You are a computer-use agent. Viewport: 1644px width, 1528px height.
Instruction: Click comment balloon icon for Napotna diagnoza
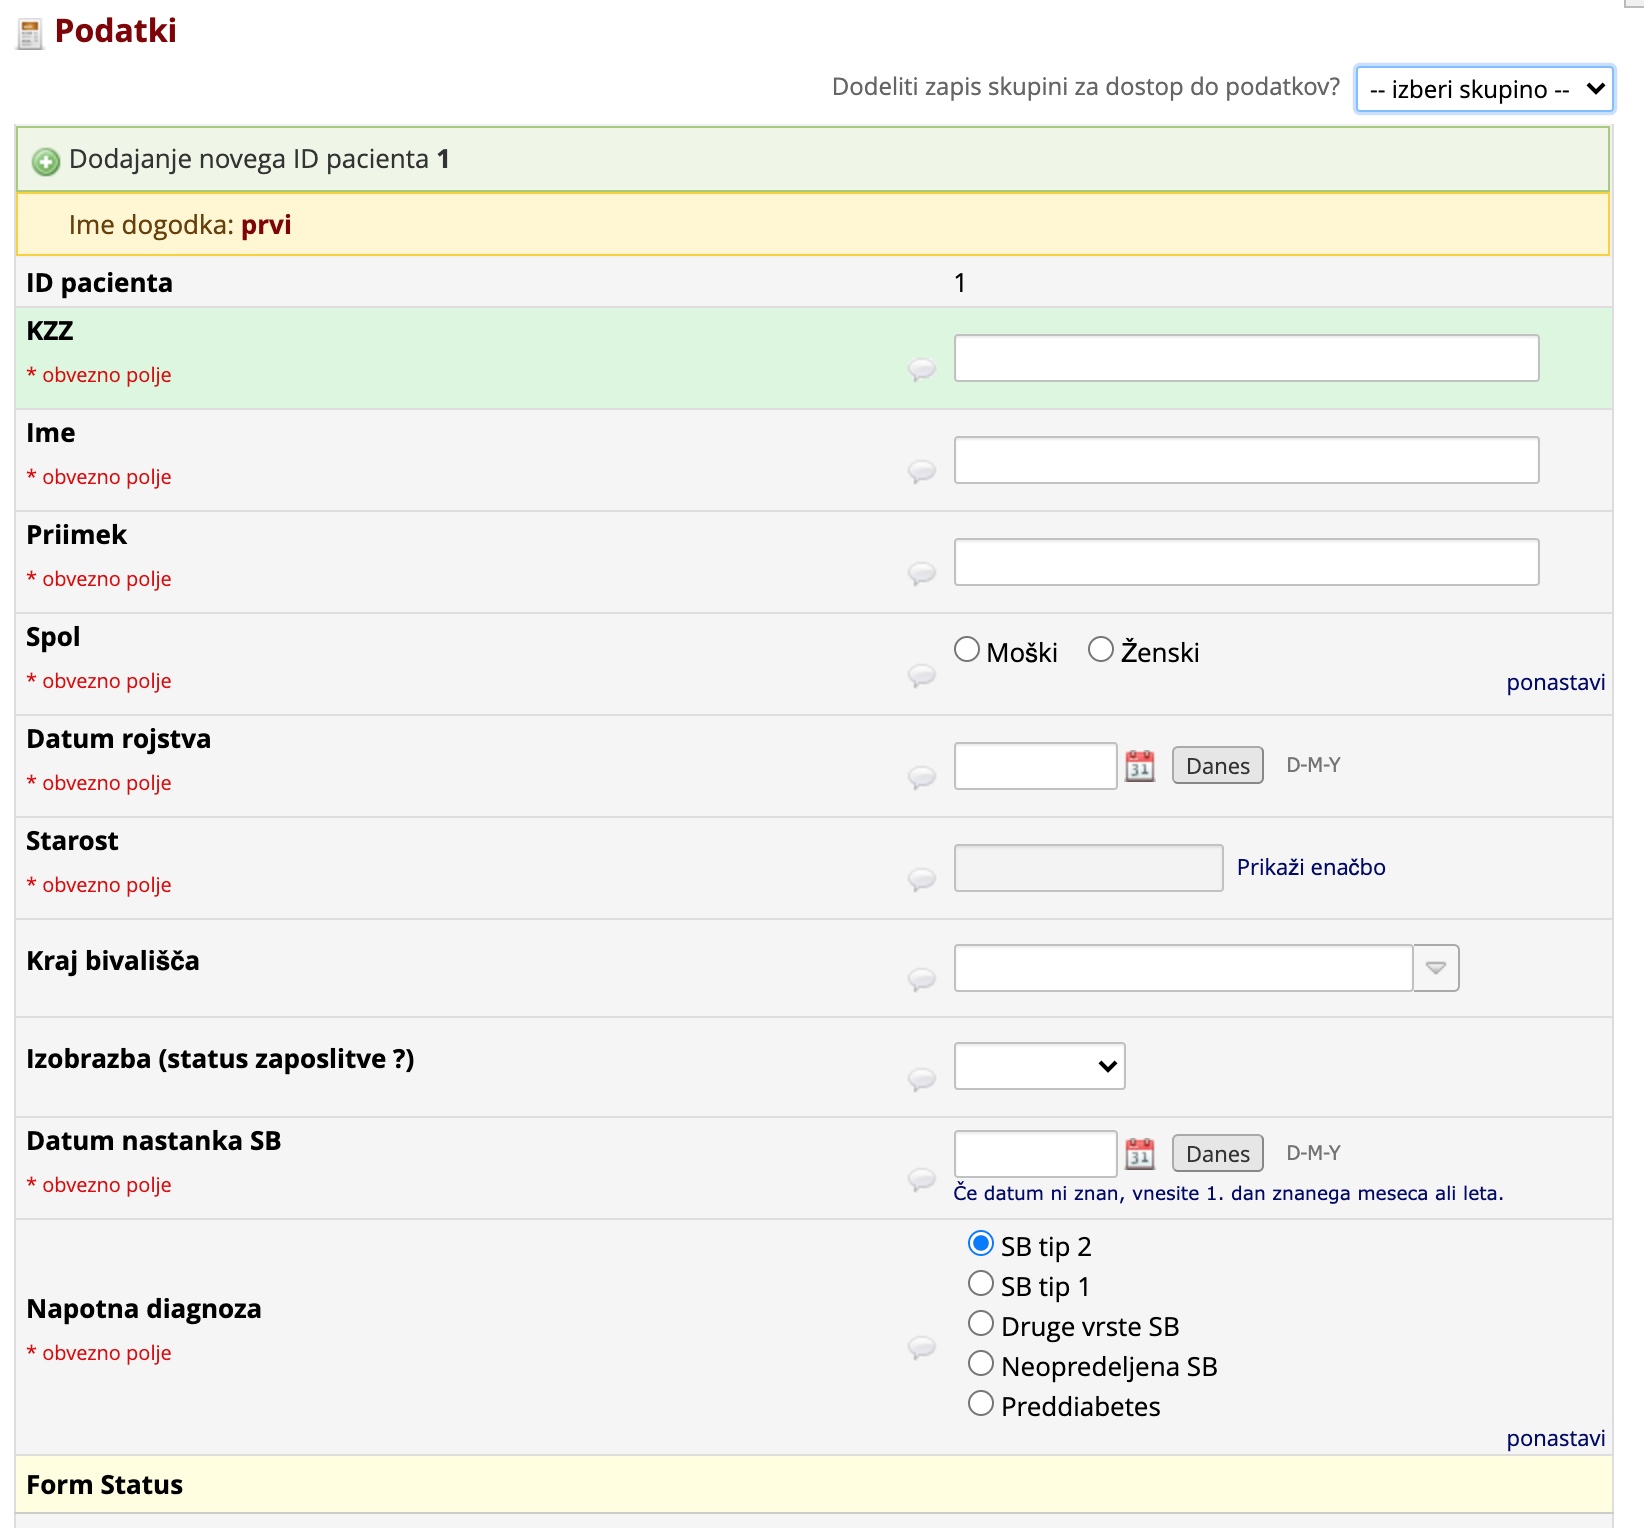click(x=921, y=1348)
